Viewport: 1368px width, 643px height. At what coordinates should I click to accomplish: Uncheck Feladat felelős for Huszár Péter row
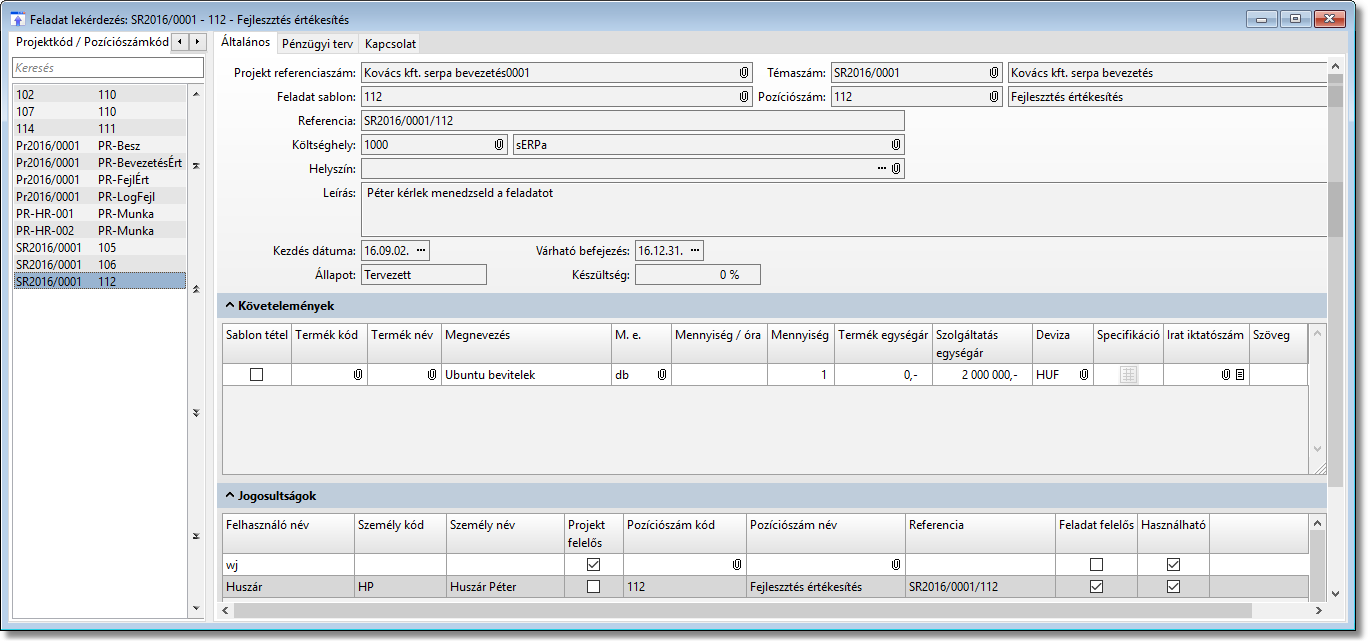coord(1096,587)
